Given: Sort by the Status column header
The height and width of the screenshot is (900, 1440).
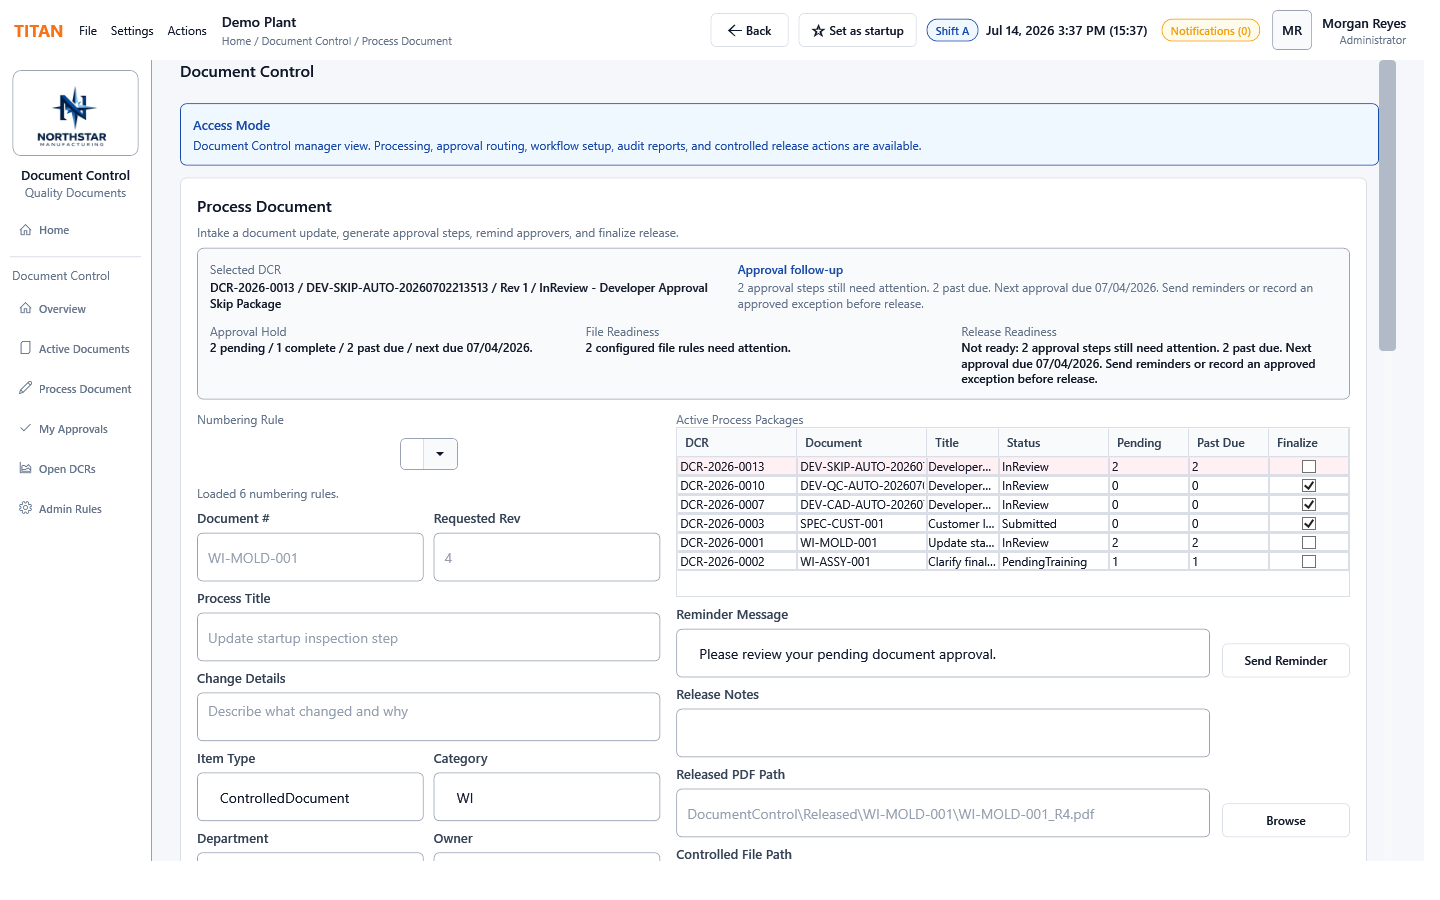Looking at the screenshot, I should pos(1053,443).
